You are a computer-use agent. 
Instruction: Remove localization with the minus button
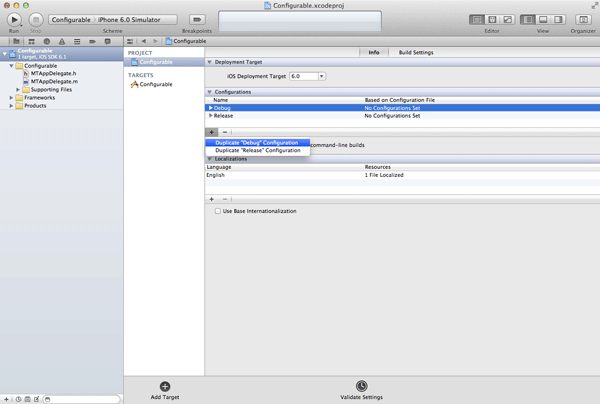tap(225, 199)
